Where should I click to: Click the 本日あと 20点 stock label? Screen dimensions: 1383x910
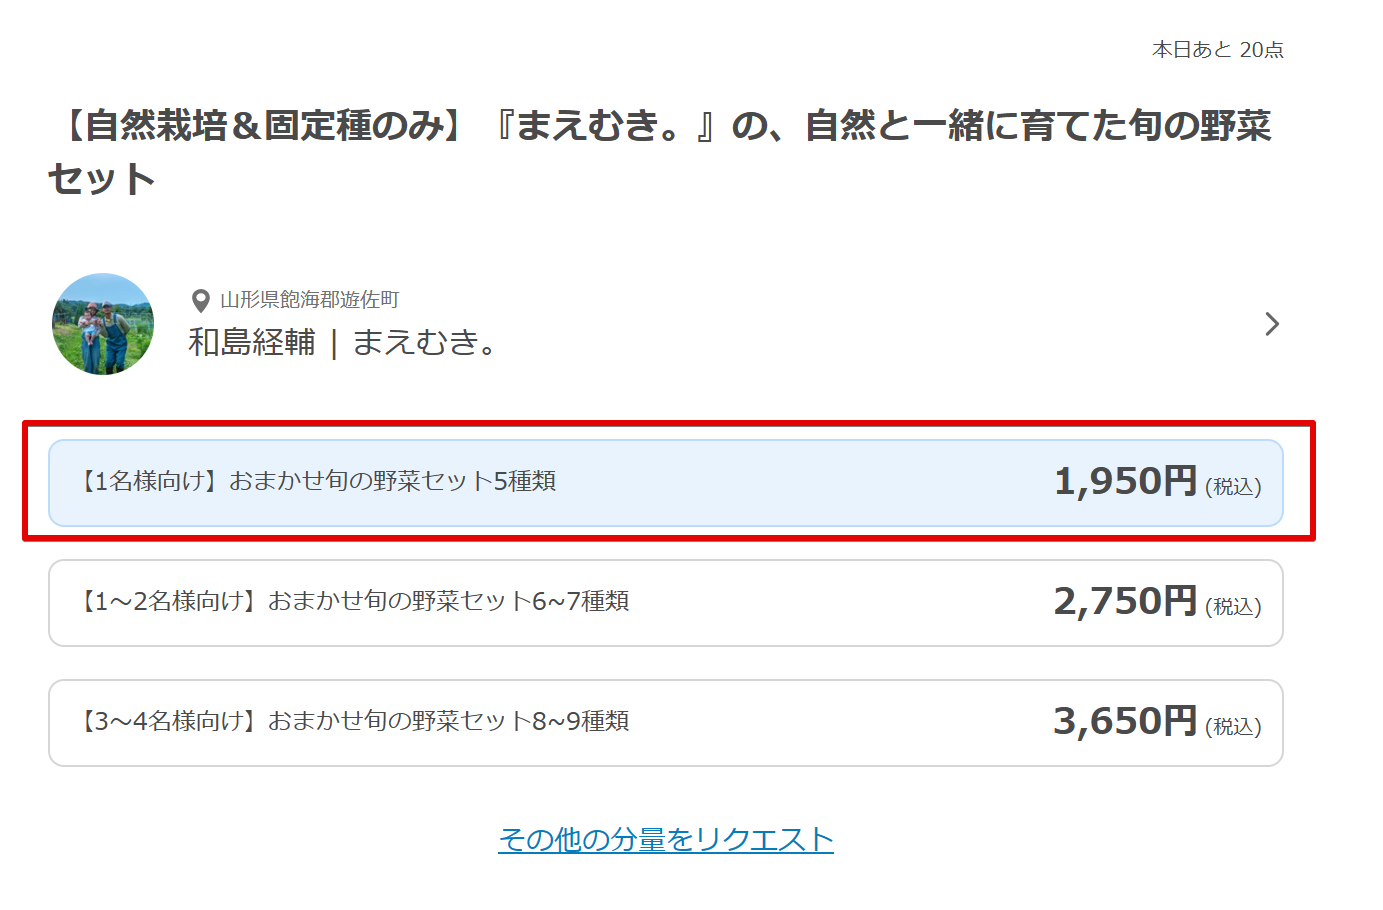pyautogui.click(x=1217, y=50)
